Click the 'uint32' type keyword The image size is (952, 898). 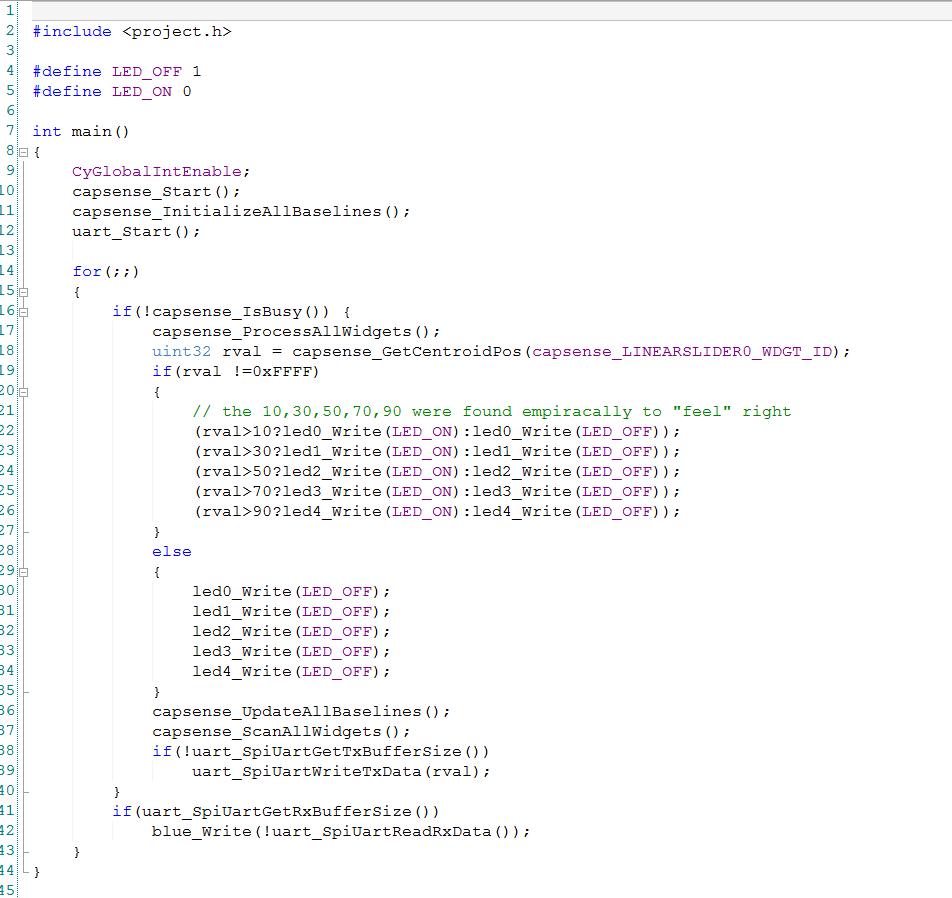[x=182, y=352]
